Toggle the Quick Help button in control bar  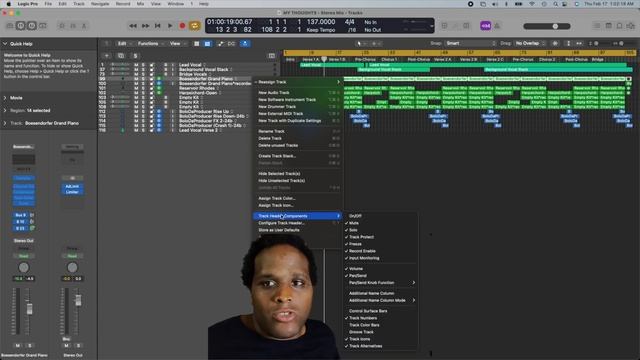(31, 26)
